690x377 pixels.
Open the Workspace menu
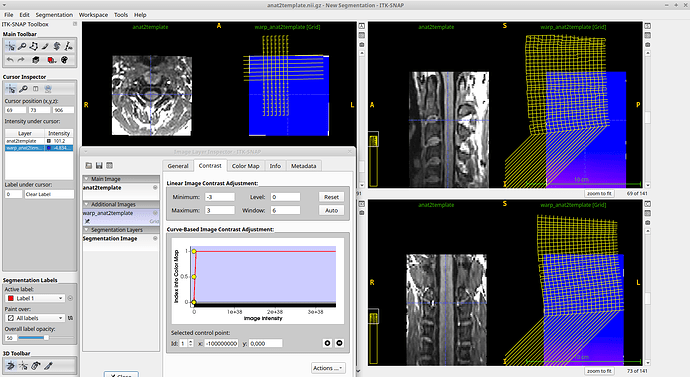[93, 15]
